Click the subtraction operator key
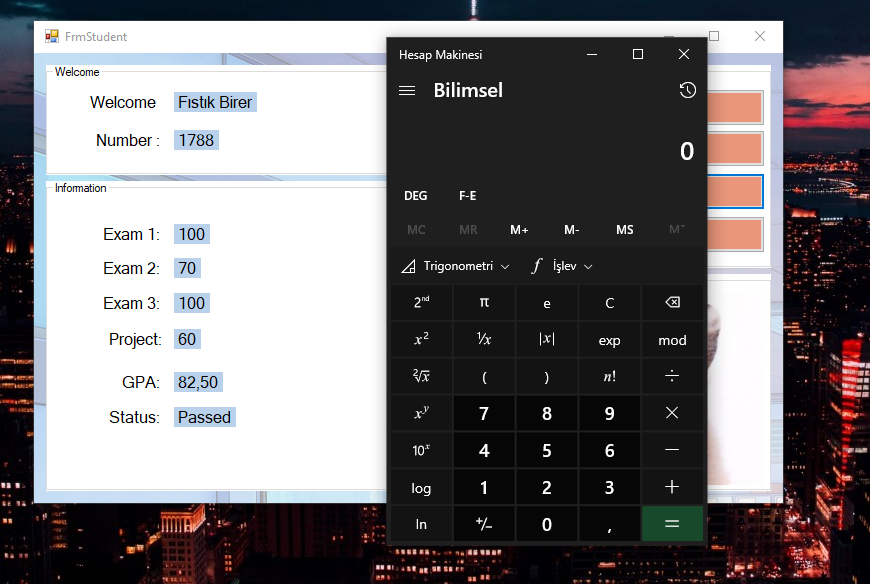 (672, 450)
